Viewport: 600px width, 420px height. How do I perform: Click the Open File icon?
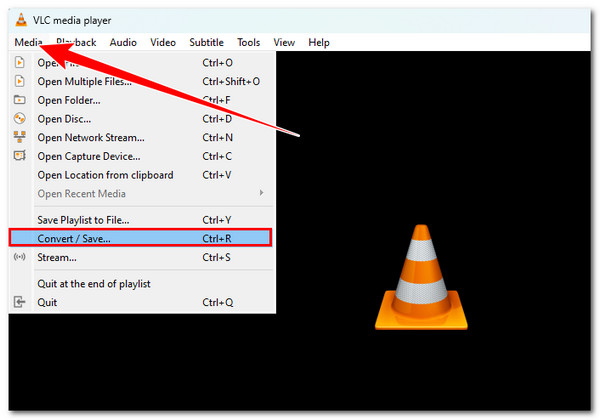coord(20,62)
